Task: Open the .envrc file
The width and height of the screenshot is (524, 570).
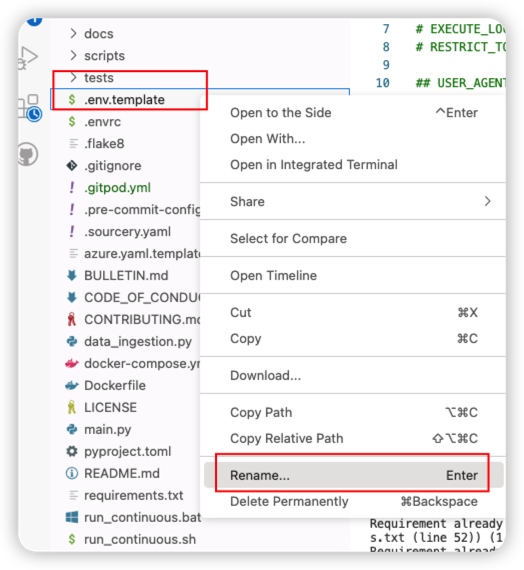Action: [103, 122]
